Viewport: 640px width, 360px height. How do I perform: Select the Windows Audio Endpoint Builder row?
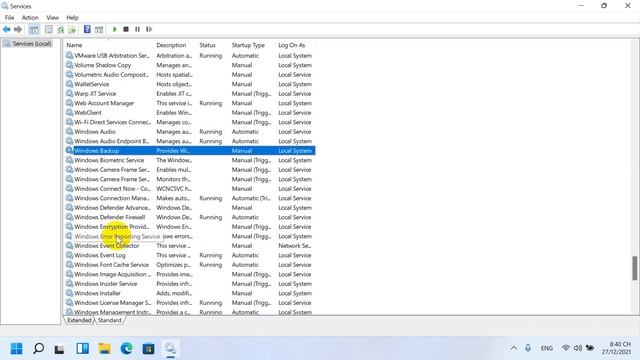[x=190, y=141]
